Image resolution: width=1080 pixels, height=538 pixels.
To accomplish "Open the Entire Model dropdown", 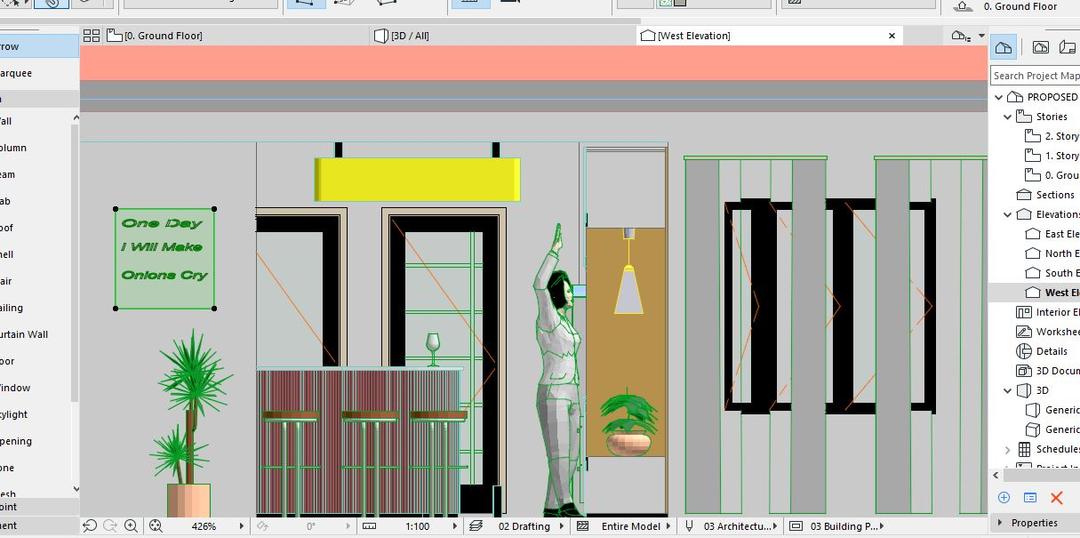I will [x=631, y=526].
